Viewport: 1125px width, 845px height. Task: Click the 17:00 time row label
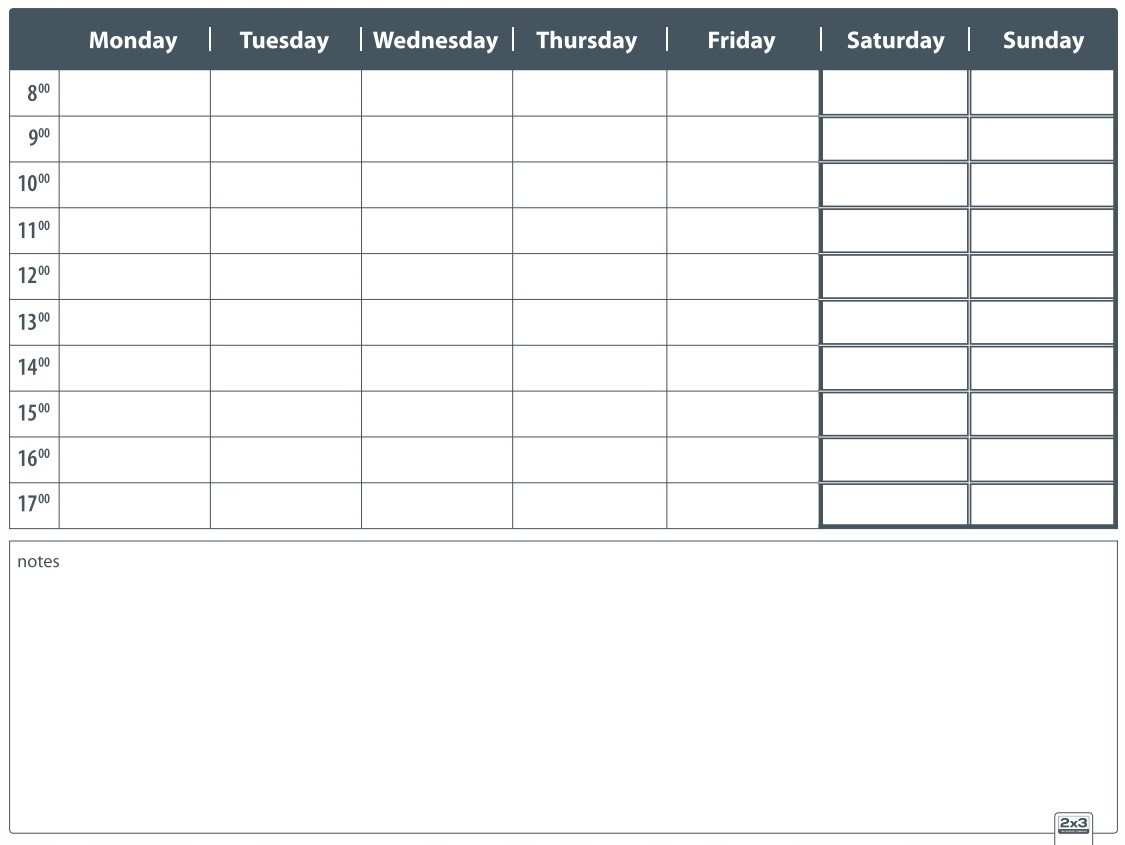[x=34, y=504]
